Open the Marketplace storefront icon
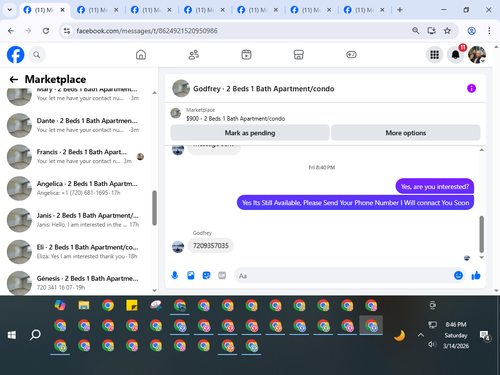 299,55
